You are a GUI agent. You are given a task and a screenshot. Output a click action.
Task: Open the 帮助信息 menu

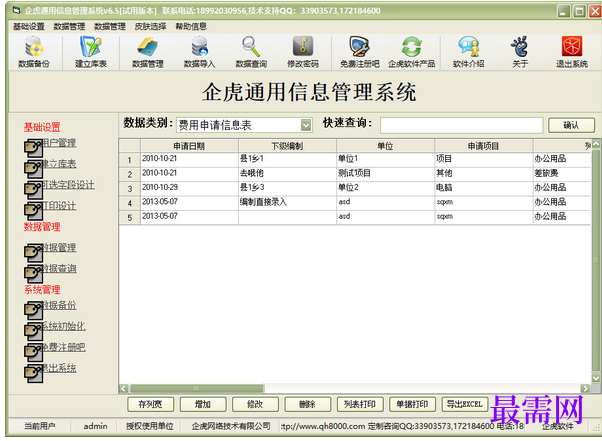[x=191, y=26]
